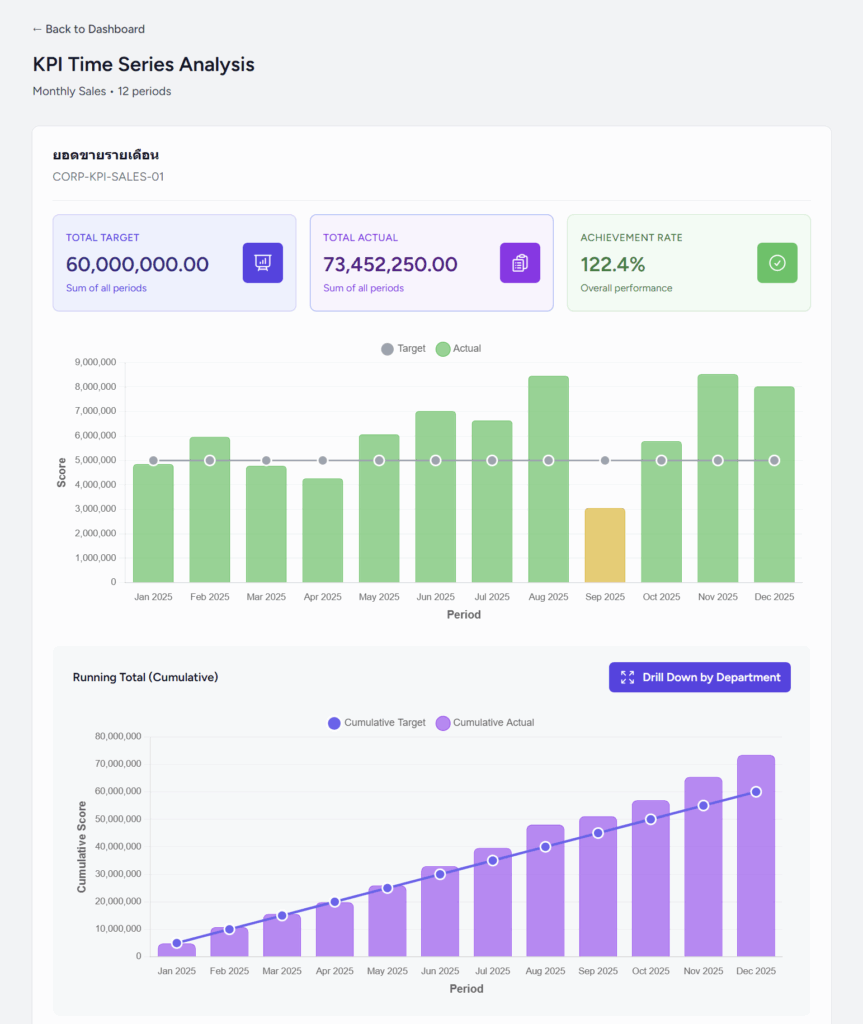Click the Achievement Rate checkmark icon
This screenshot has height=1024, width=863.
pos(777,263)
